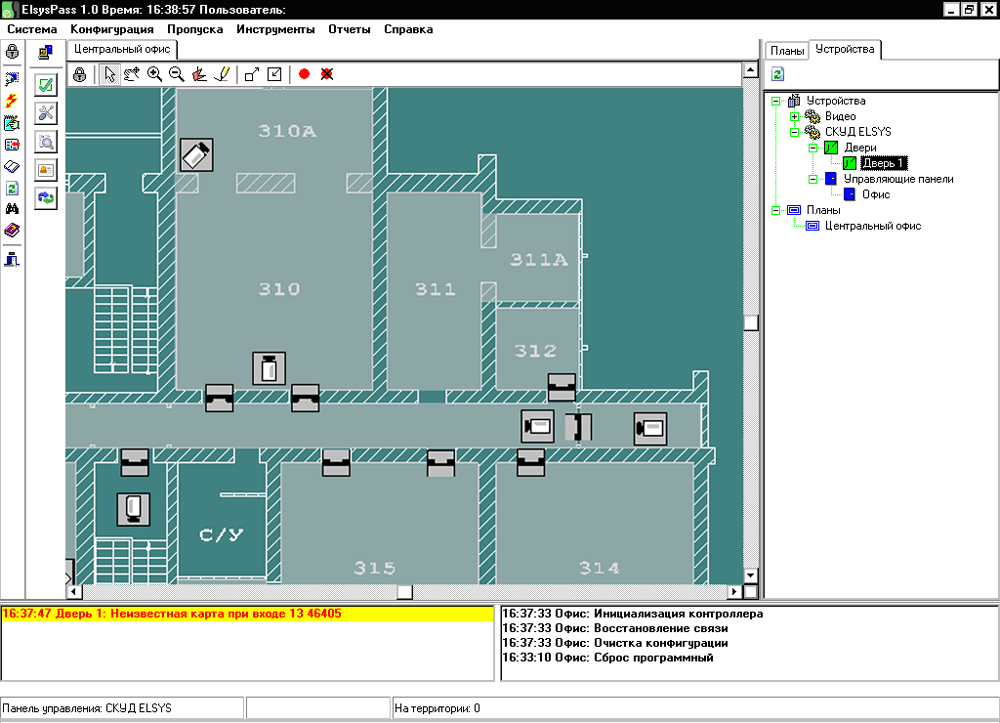Expand the Видео tree node

coord(794,116)
